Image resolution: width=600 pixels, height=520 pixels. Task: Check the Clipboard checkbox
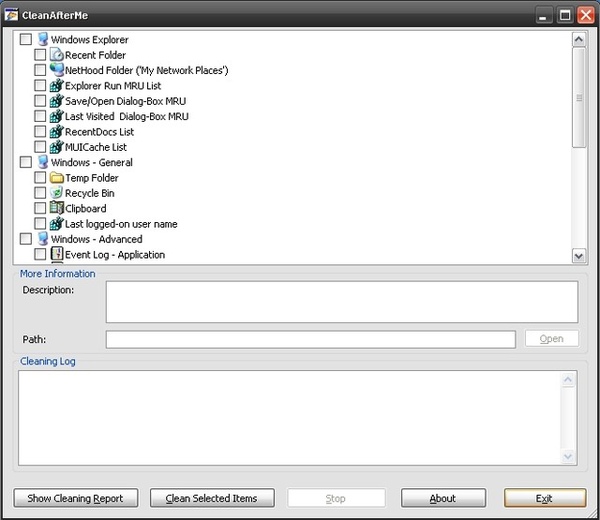click(40, 208)
